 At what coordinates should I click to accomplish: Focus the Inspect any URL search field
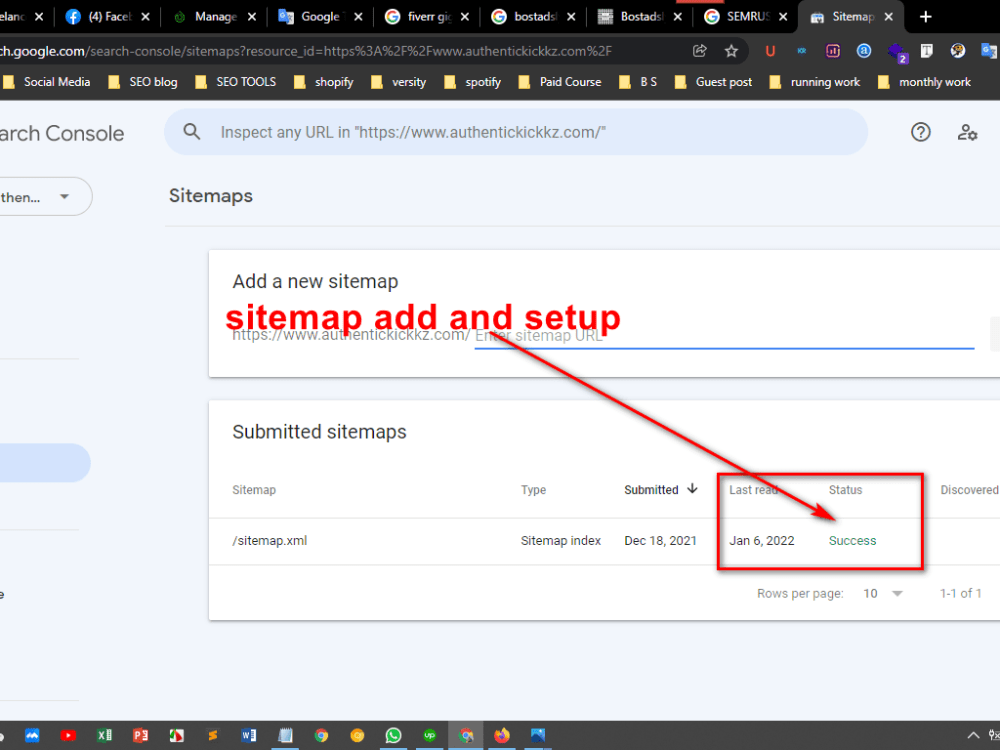515,132
